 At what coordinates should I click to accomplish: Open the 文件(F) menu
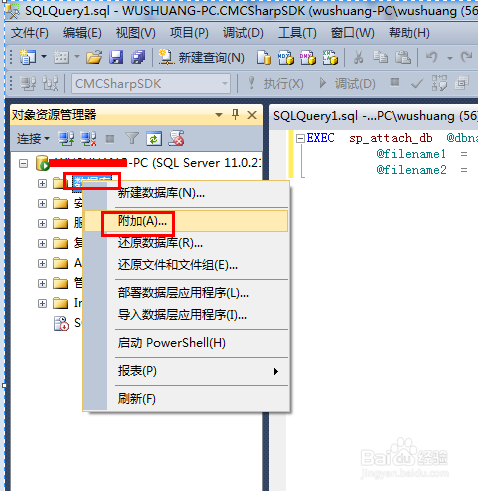[x=30, y=33]
